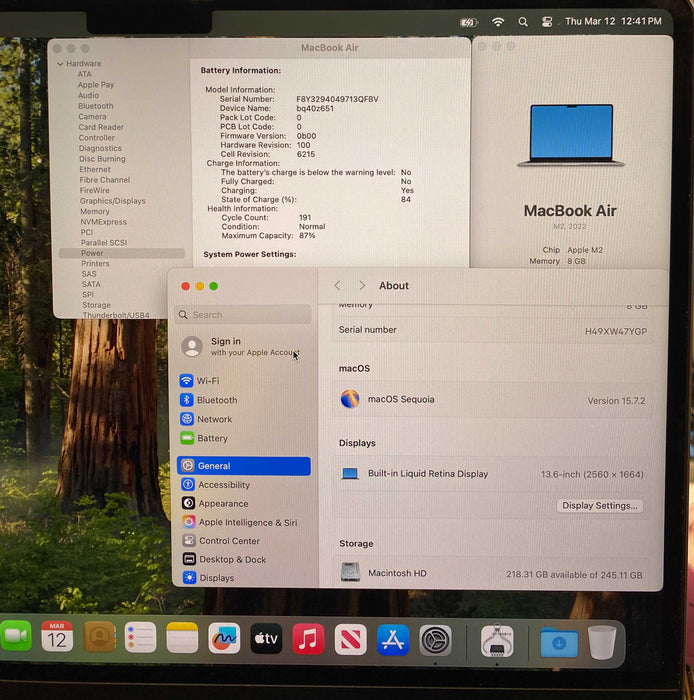The image size is (694, 700).
Task: Open the Trash in Dock
Action: coord(602,642)
